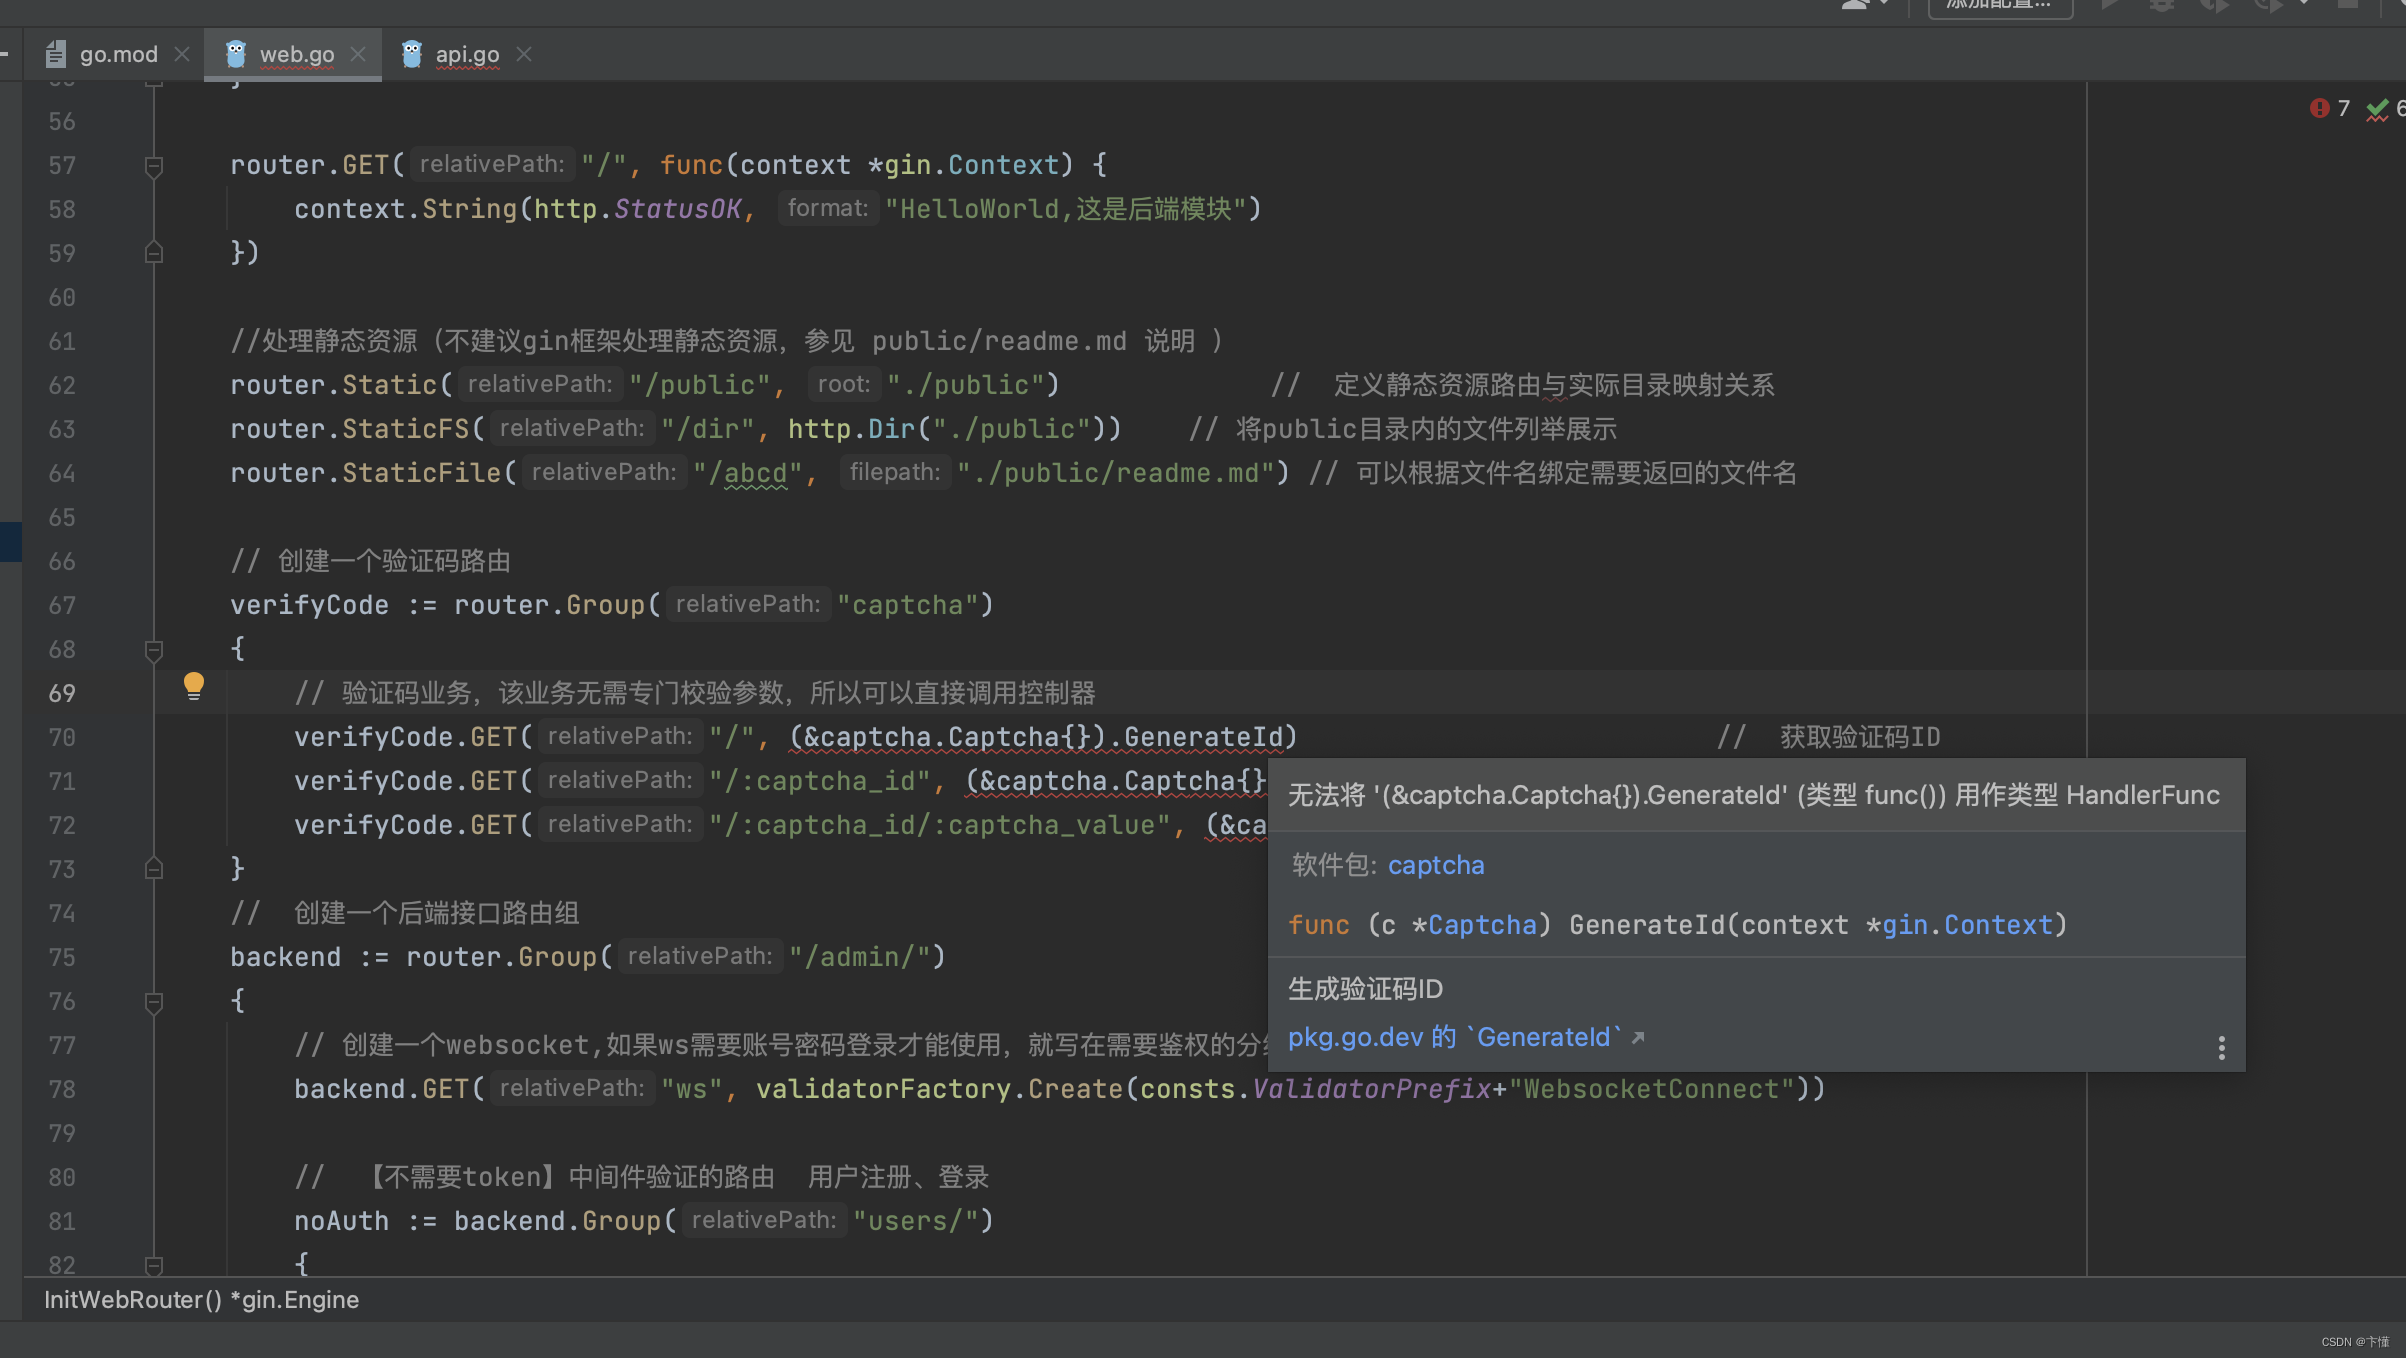The image size is (2406, 1358).
Task: Click the "ws" string on line 78
Action: pos(692,1089)
